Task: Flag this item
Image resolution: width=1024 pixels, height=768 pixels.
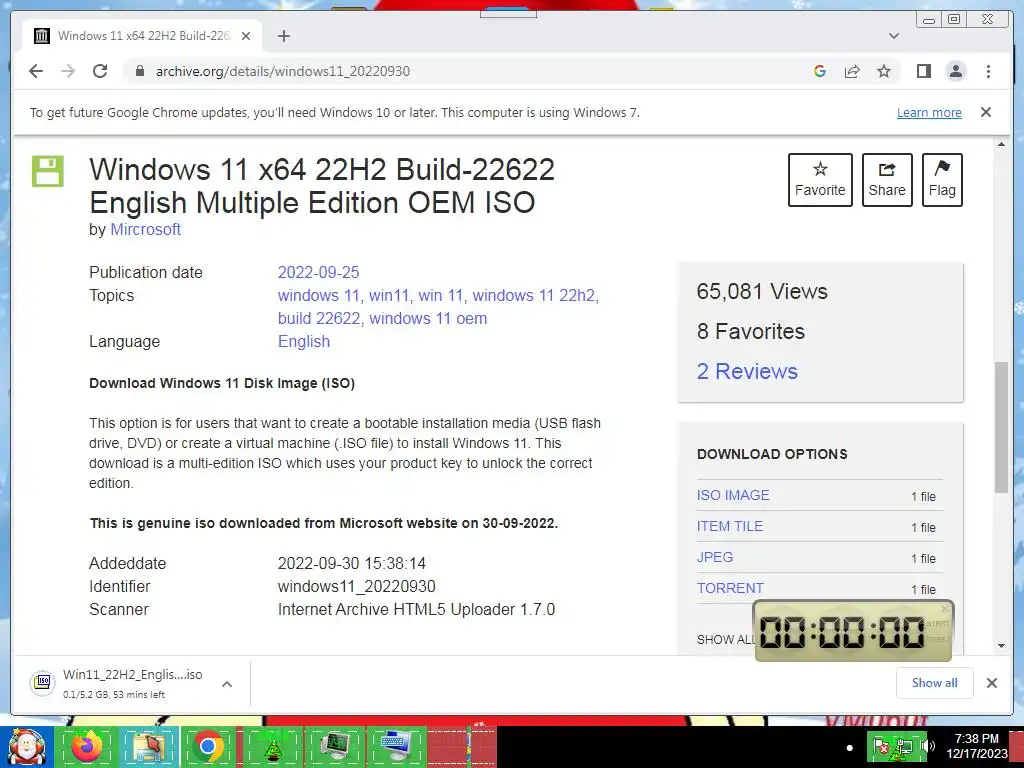Action: [942, 180]
